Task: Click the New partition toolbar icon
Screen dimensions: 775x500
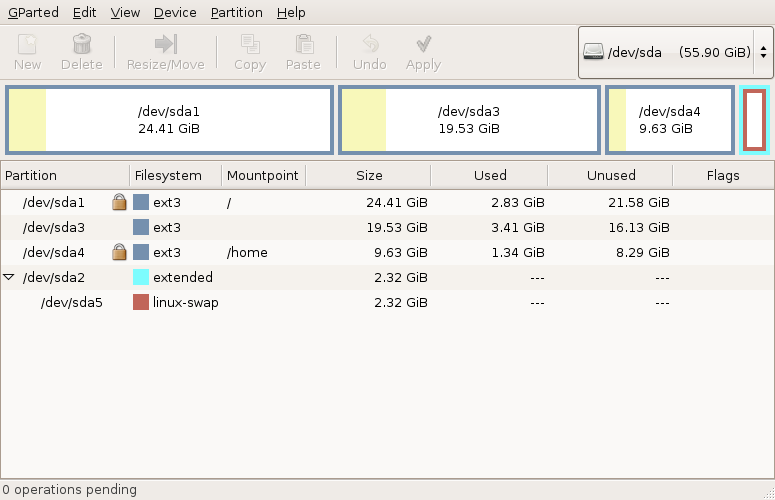Action: tap(27, 44)
